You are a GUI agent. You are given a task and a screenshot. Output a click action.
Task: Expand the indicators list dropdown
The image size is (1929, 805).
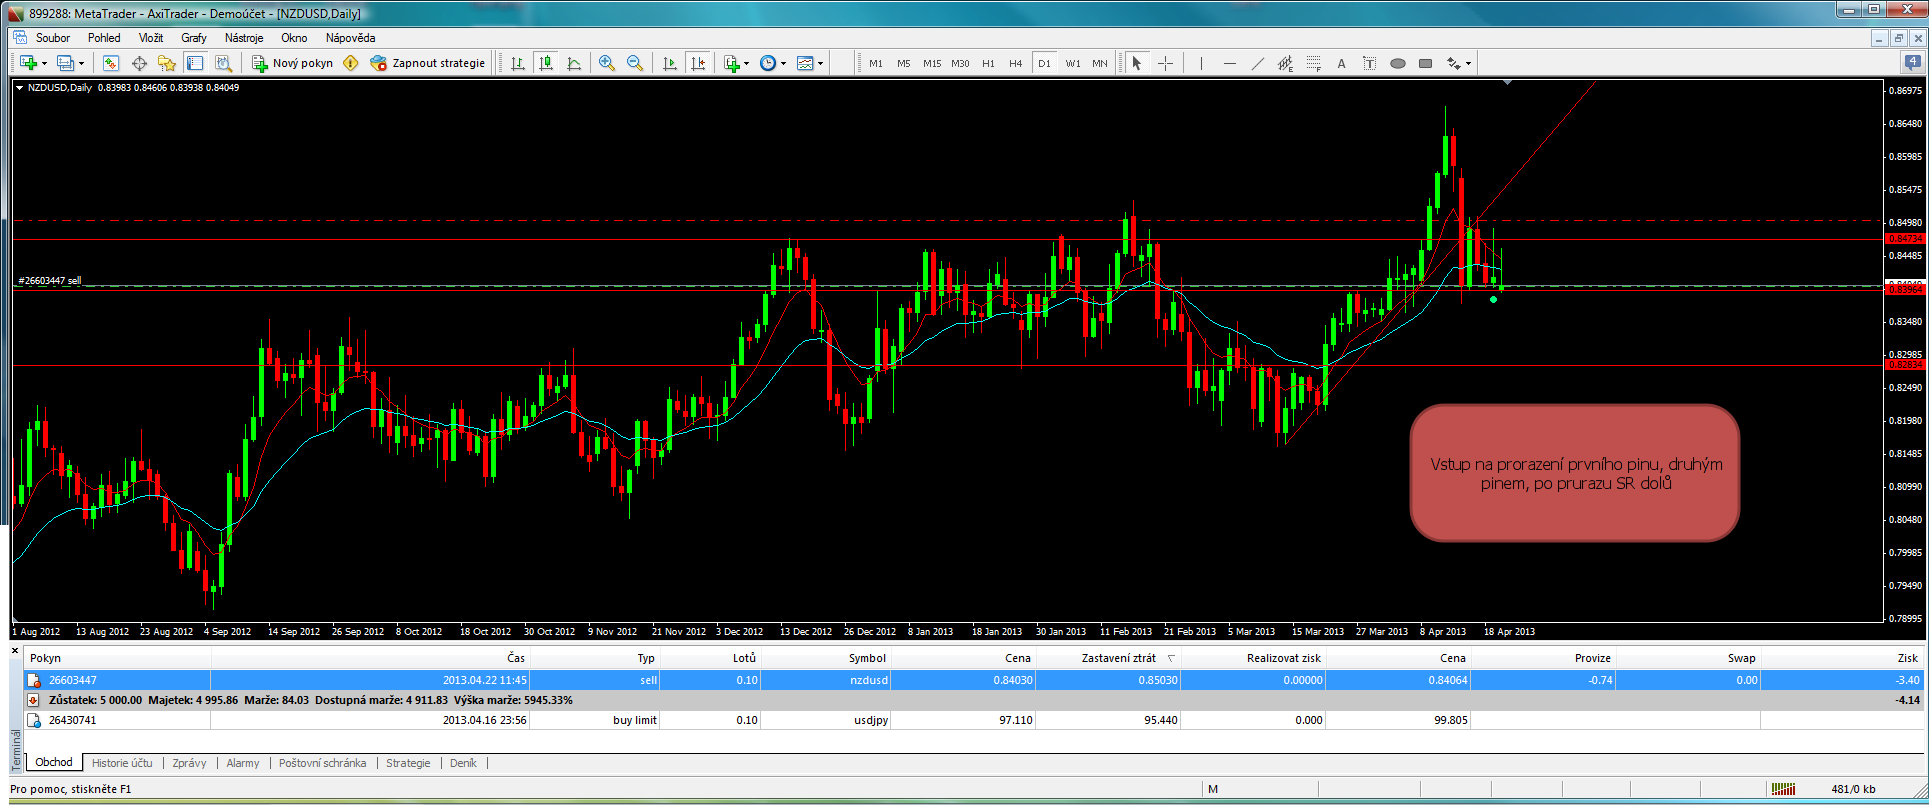pos(746,63)
